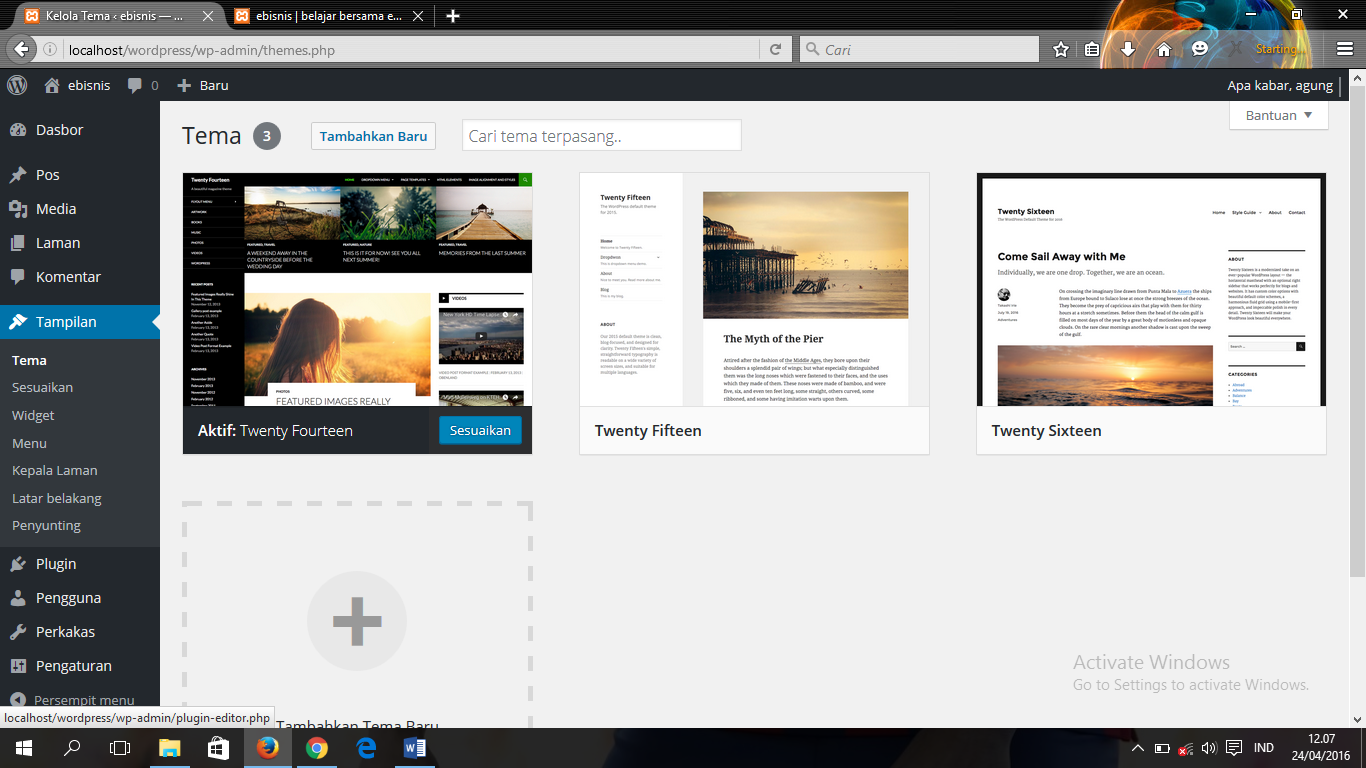This screenshot has width=1366, height=768.
Task: Open the Penyunting editor submenu
Action: point(46,526)
